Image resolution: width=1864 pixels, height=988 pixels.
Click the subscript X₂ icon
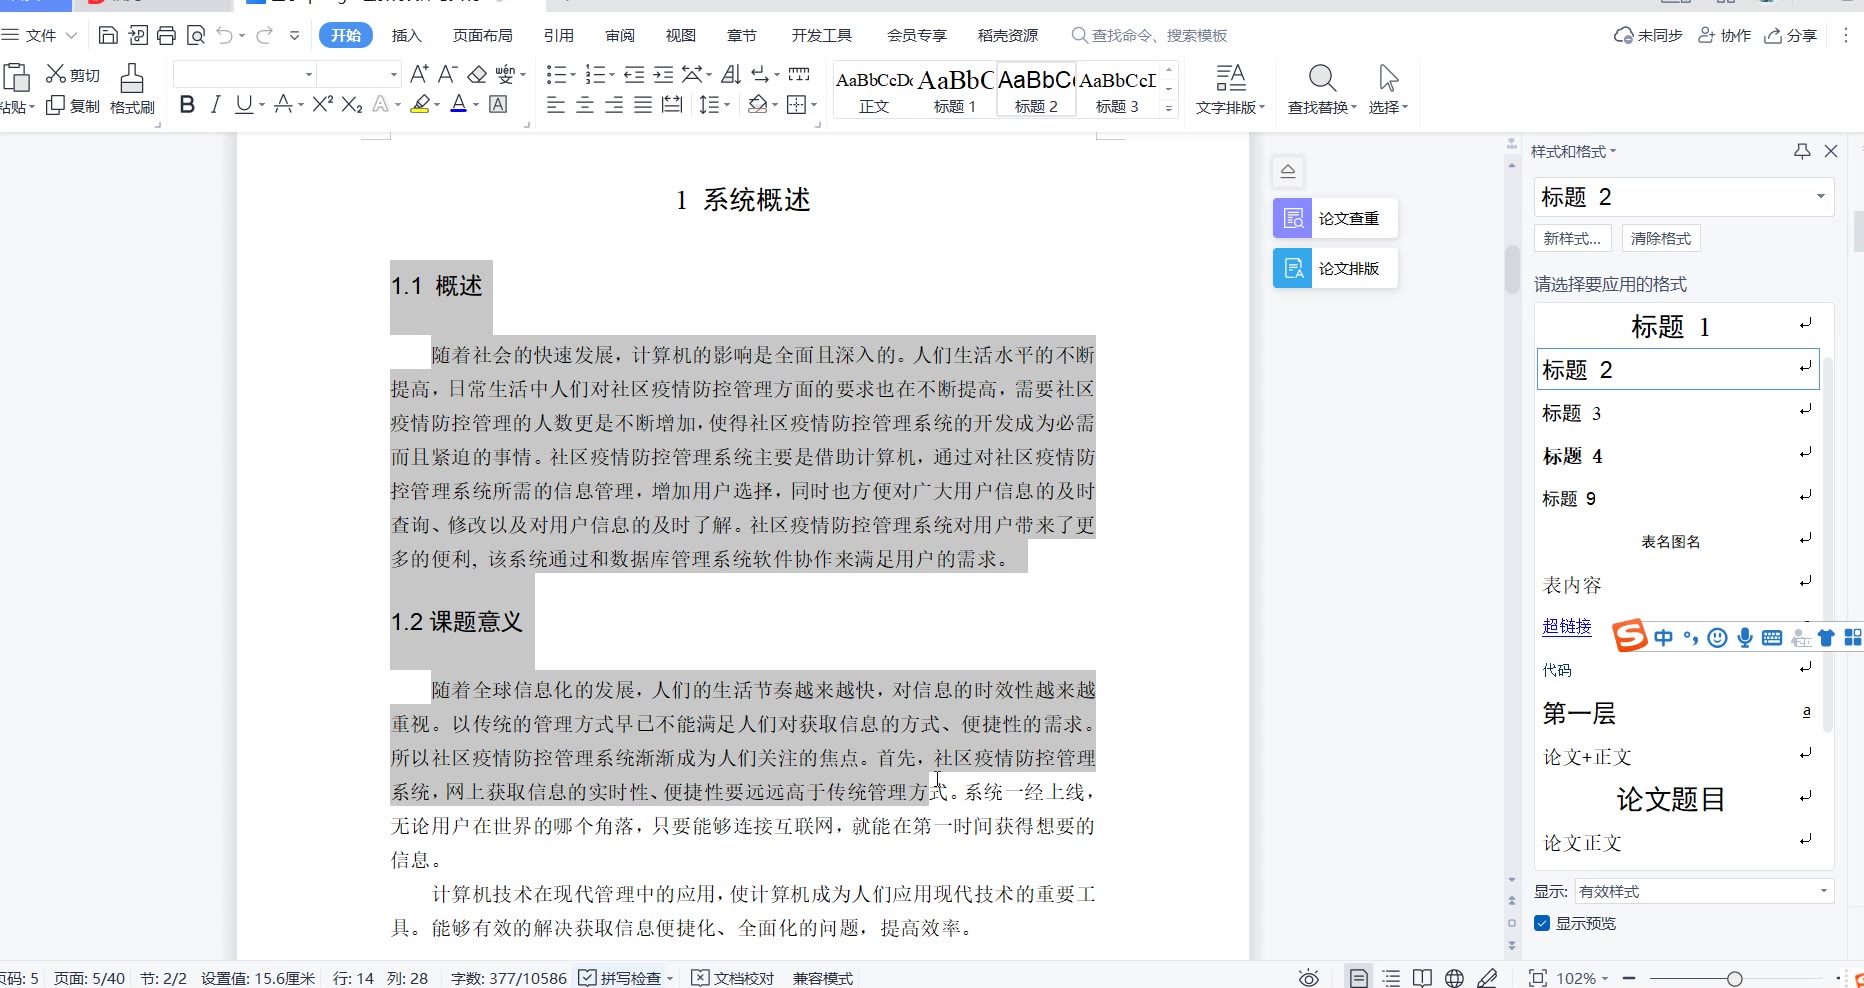click(351, 104)
